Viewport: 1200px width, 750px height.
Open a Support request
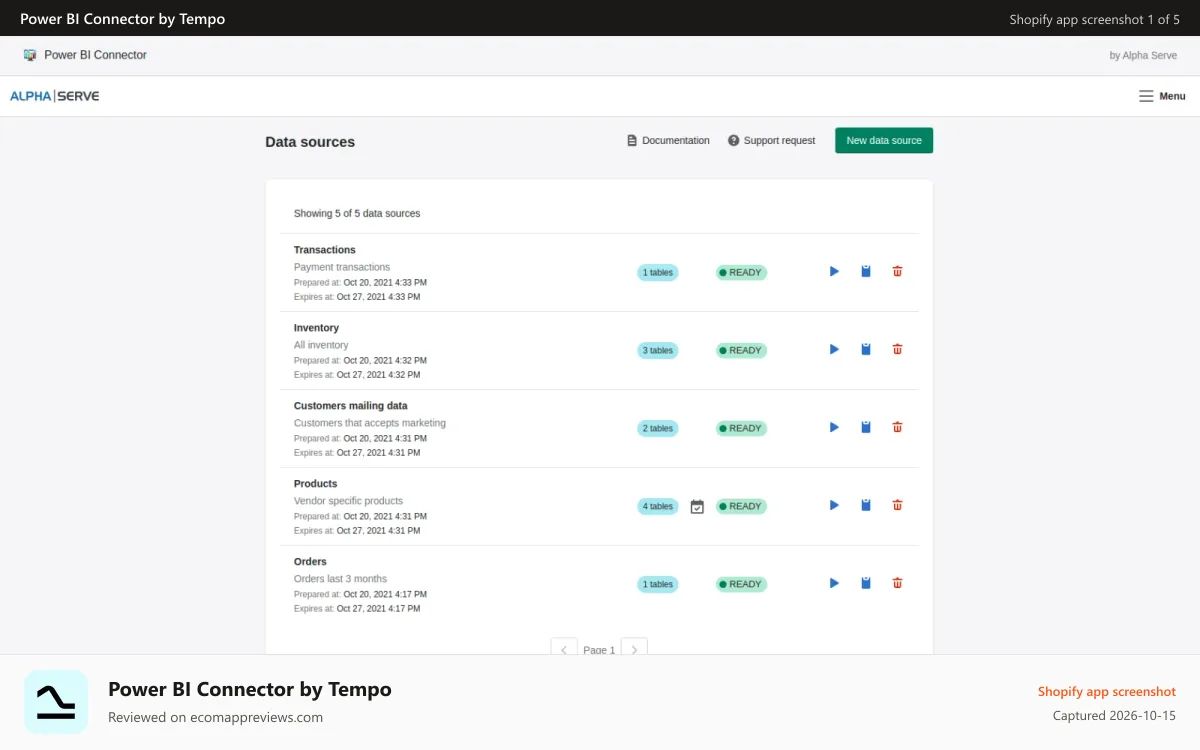[x=772, y=141]
